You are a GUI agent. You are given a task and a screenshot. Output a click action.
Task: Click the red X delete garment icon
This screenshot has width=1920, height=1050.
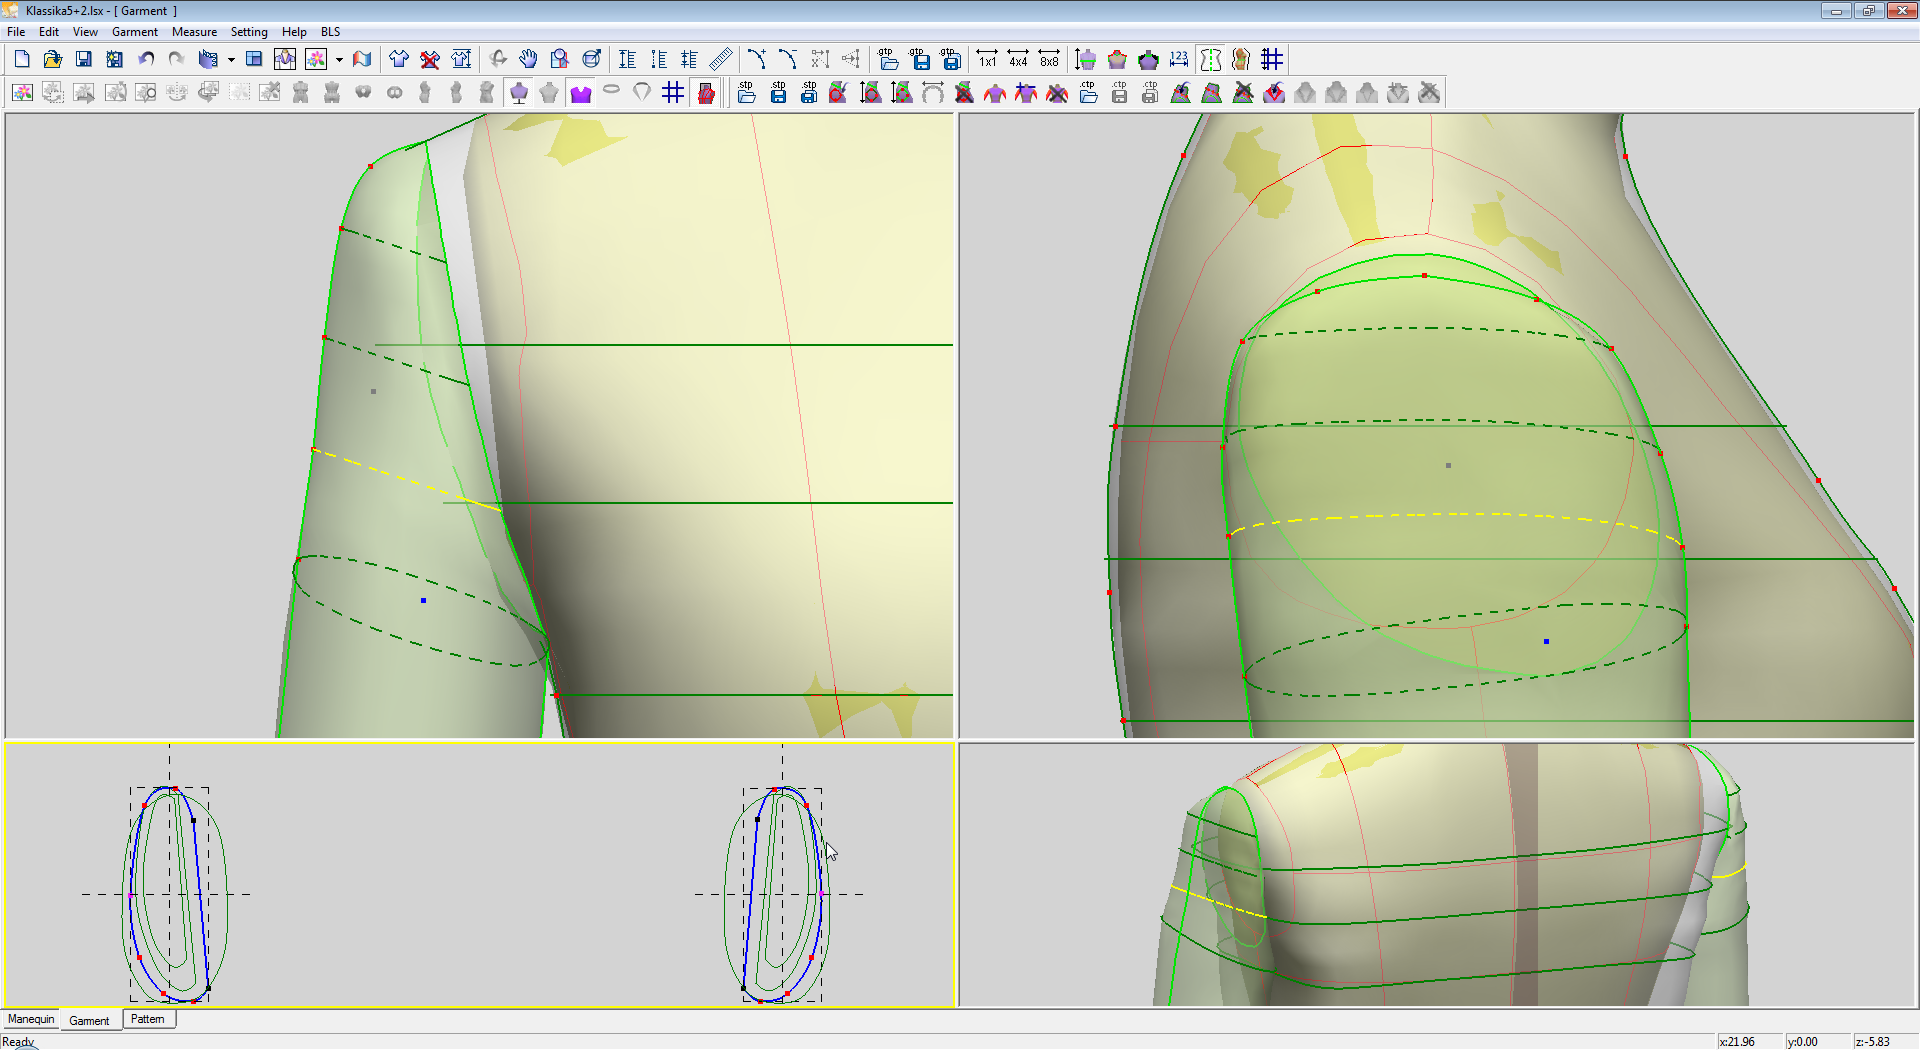(x=430, y=60)
